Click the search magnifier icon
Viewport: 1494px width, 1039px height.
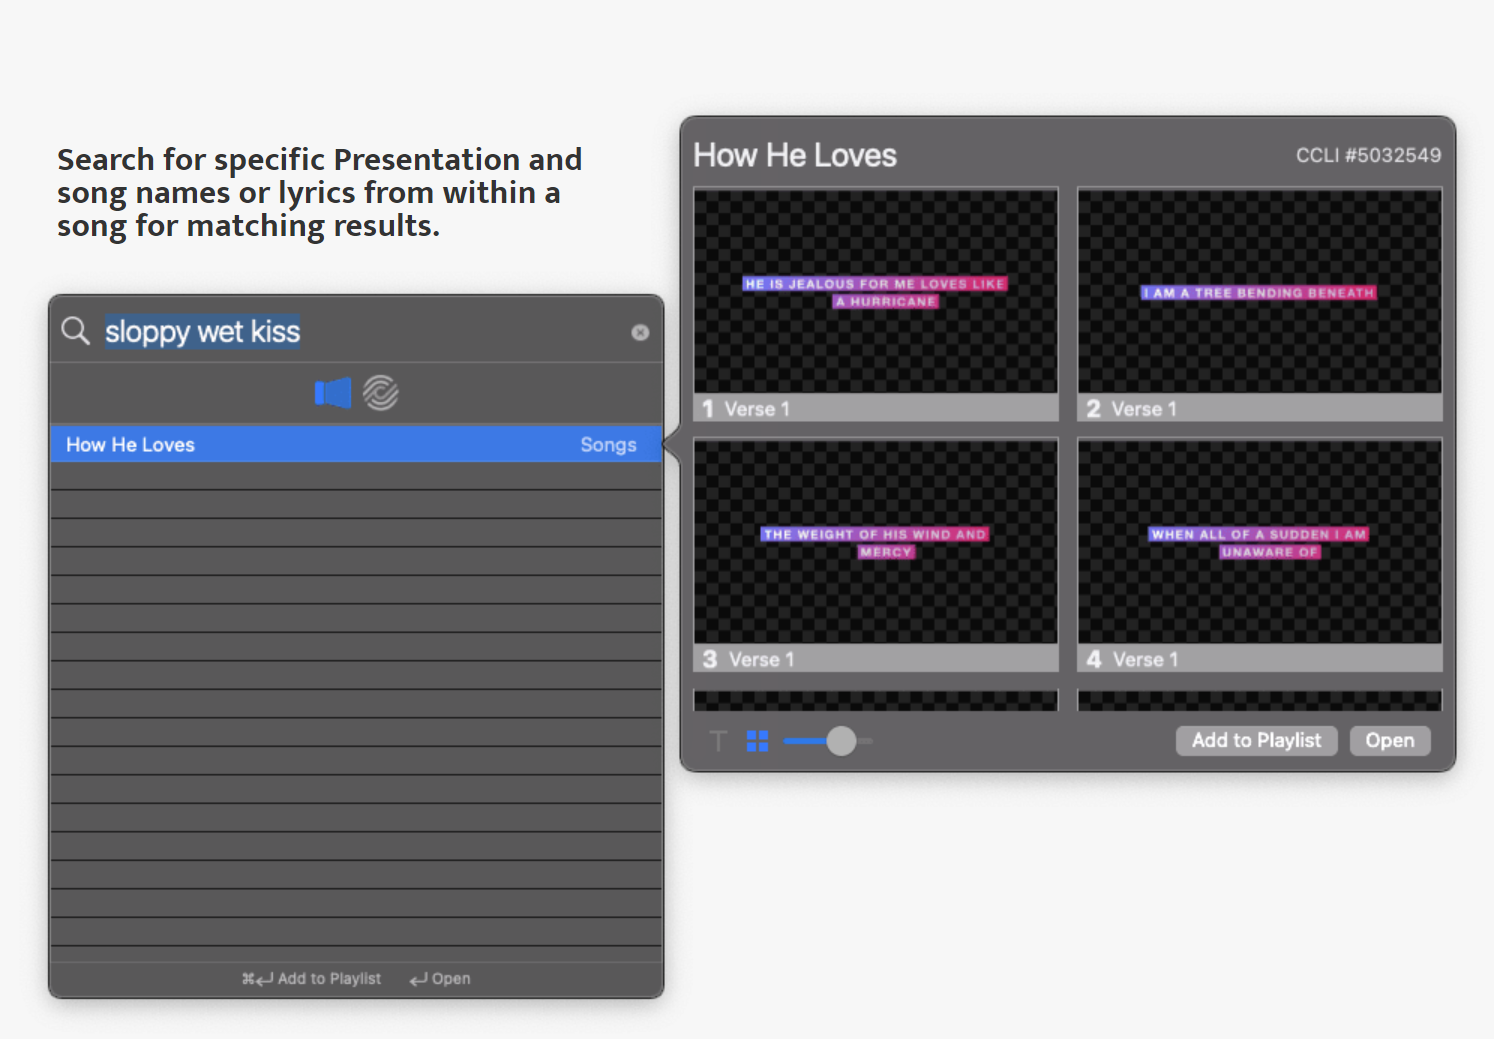click(75, 330)
